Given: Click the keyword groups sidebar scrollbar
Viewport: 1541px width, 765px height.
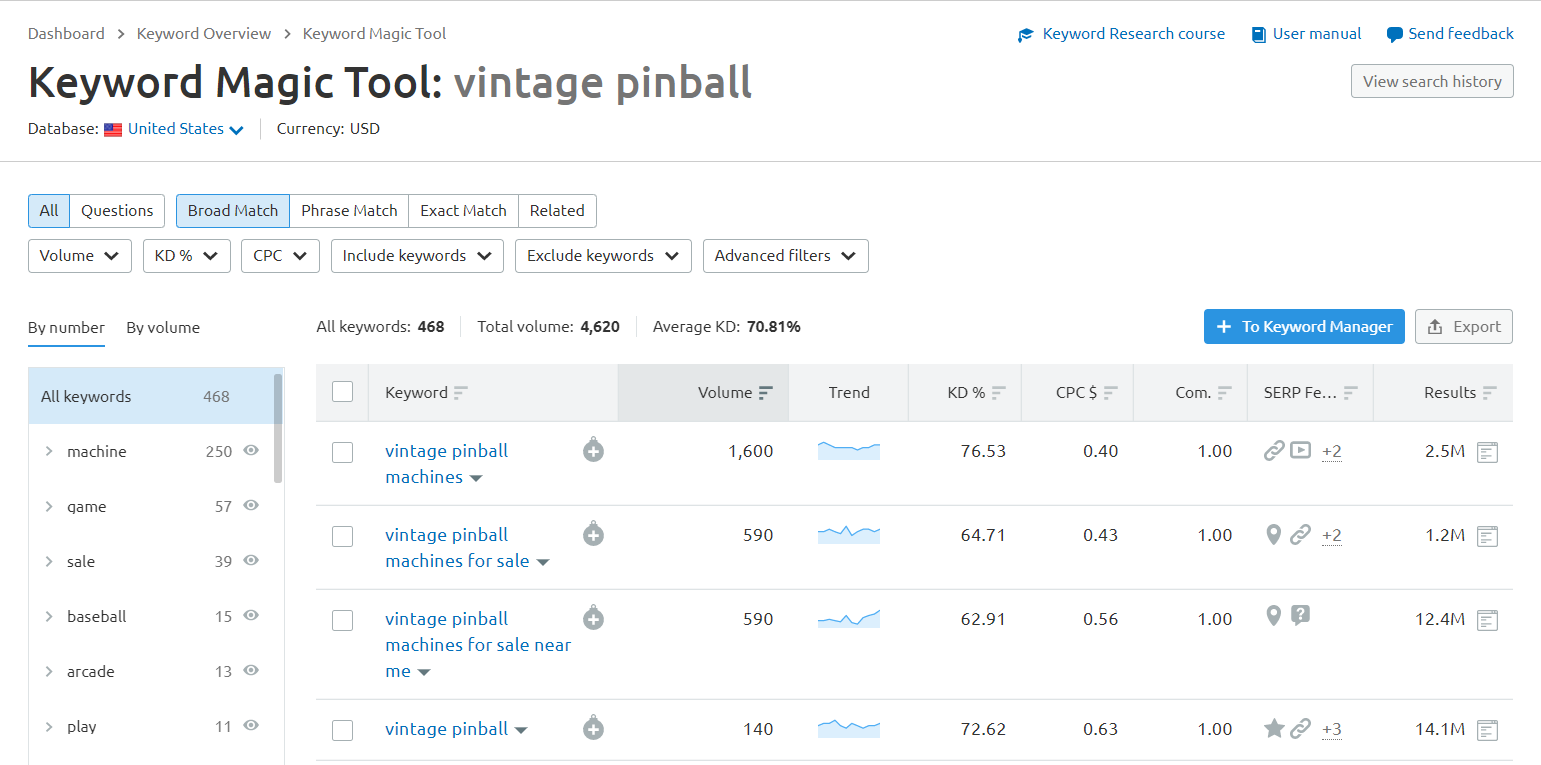Looking at the screenshot, I should coord(278,428).
